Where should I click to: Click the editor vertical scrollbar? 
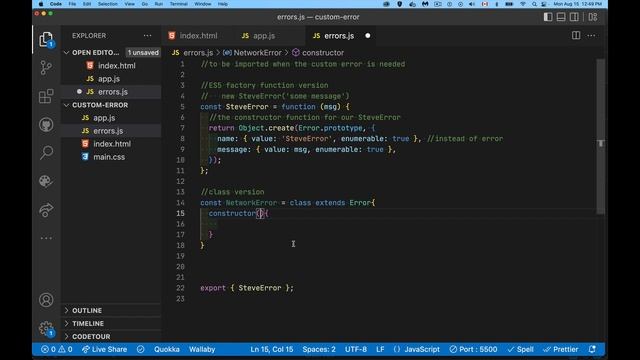tap(601, 137)
